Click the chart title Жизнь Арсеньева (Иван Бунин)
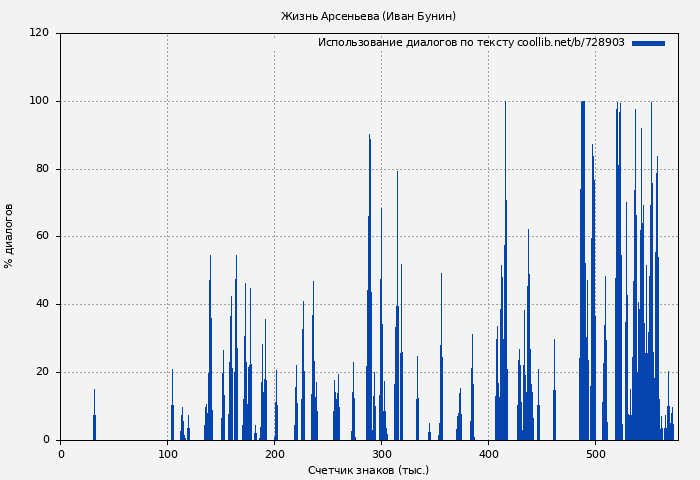This screenshot has height=480, width=700. (368, 16)
